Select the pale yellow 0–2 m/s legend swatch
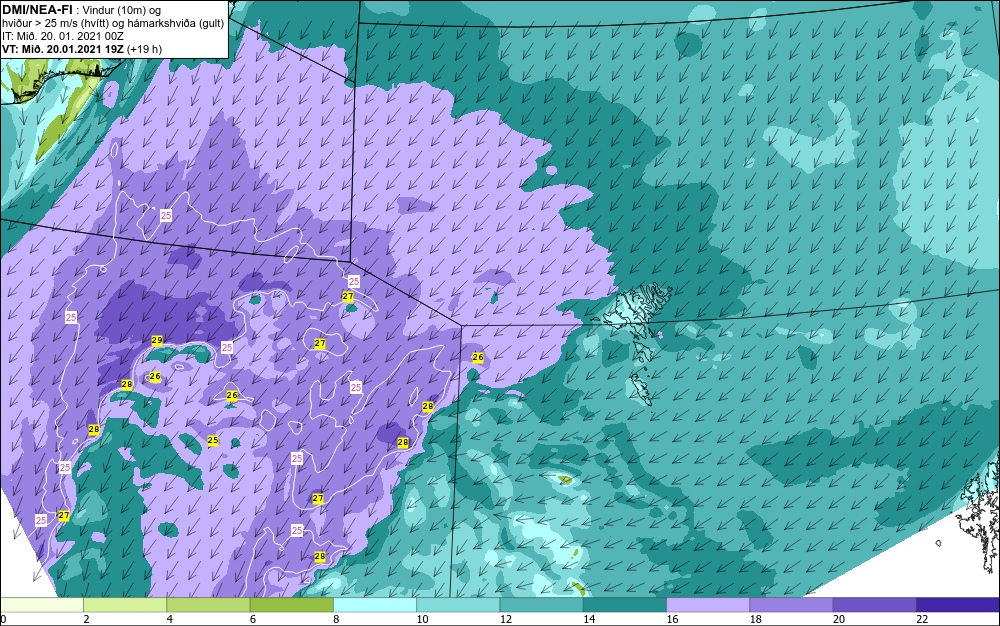The height and width of the screenshot is (626, 1000). pos(41,604)
